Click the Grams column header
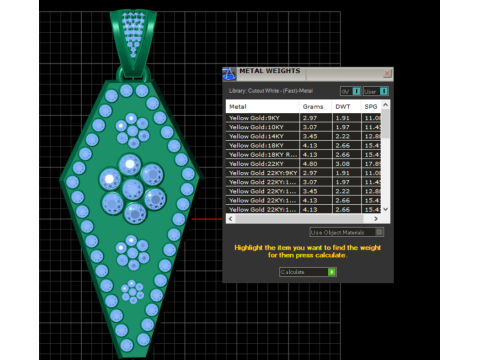 [x=316, y=107]
